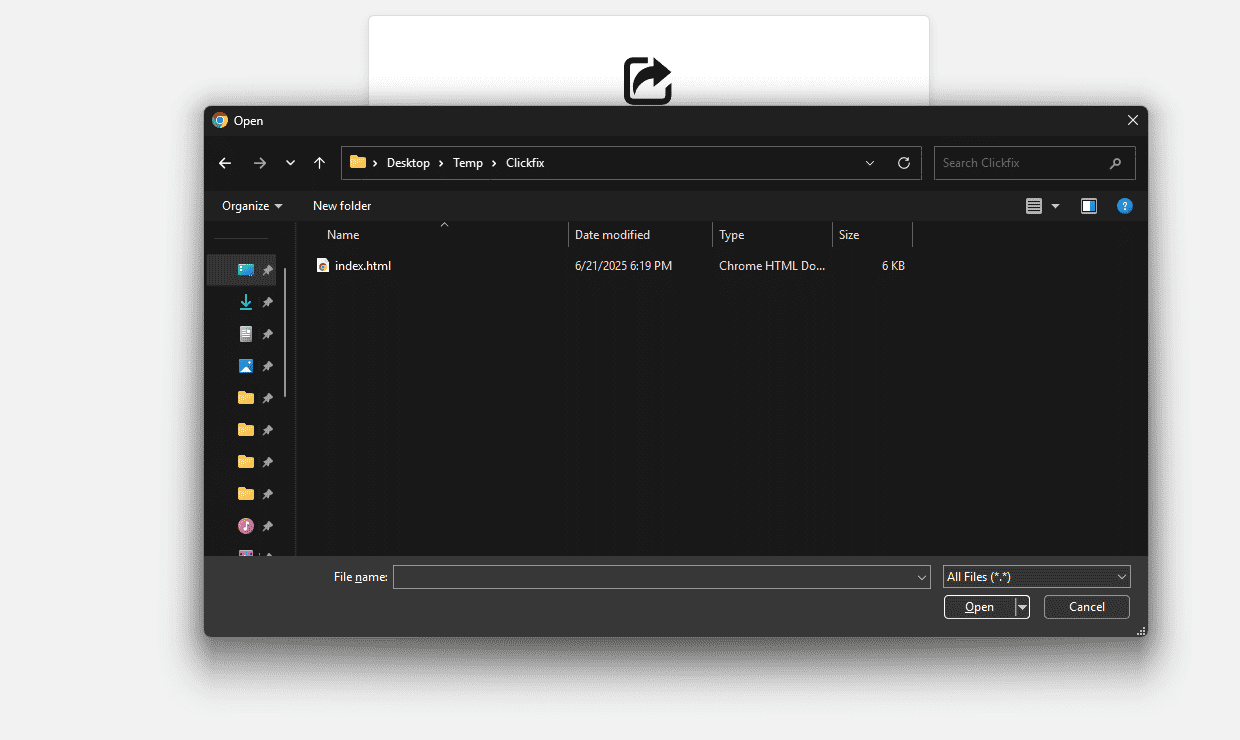The height and width of the screenshot is (740, 1240).
Task: Open the Organize menu
Action: 252,206
